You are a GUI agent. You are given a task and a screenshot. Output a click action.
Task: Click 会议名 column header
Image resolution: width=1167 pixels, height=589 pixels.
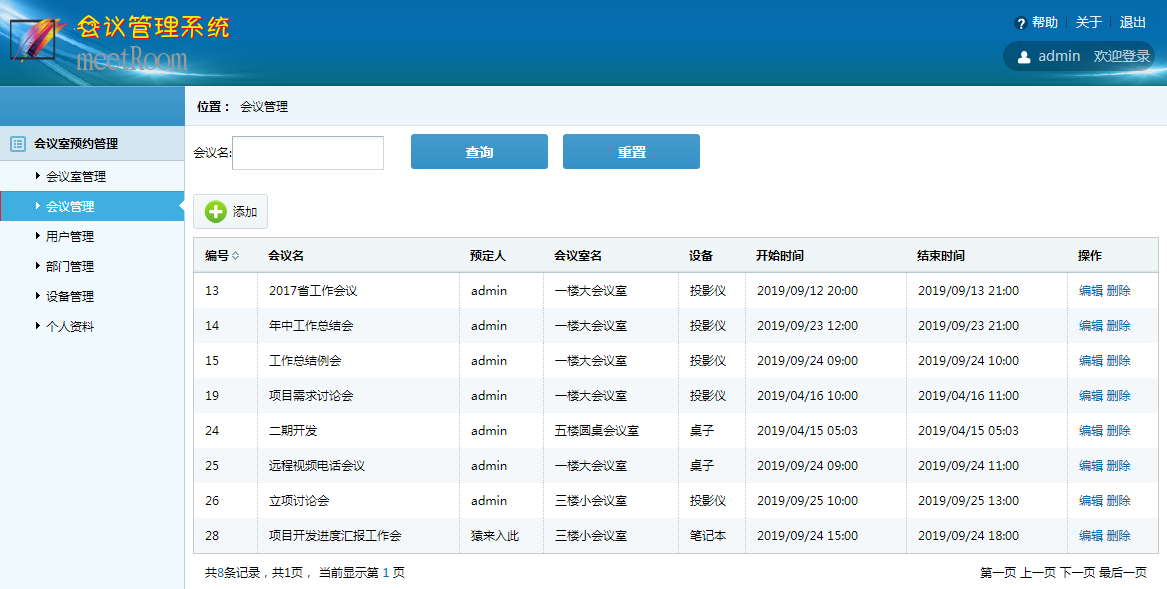pyautogui.click(x=287, y=255)
